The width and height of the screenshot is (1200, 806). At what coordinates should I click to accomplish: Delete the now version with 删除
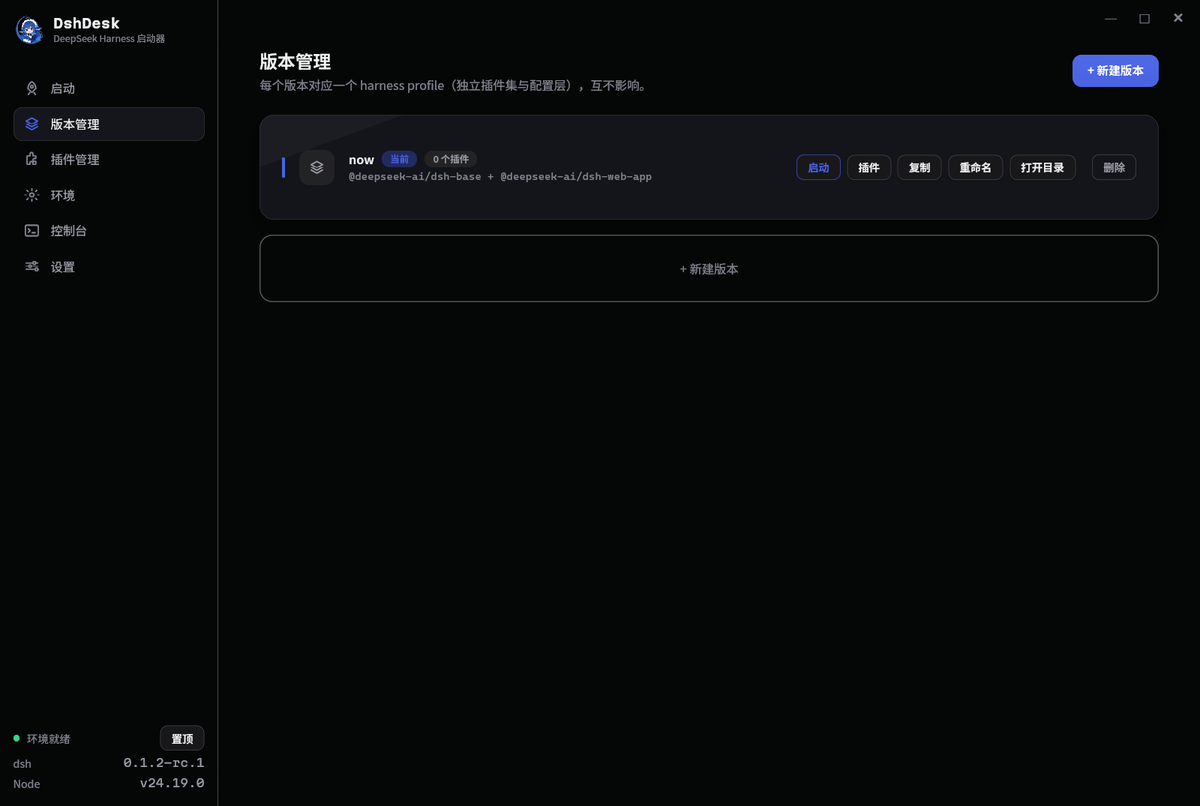point(1114,168)
